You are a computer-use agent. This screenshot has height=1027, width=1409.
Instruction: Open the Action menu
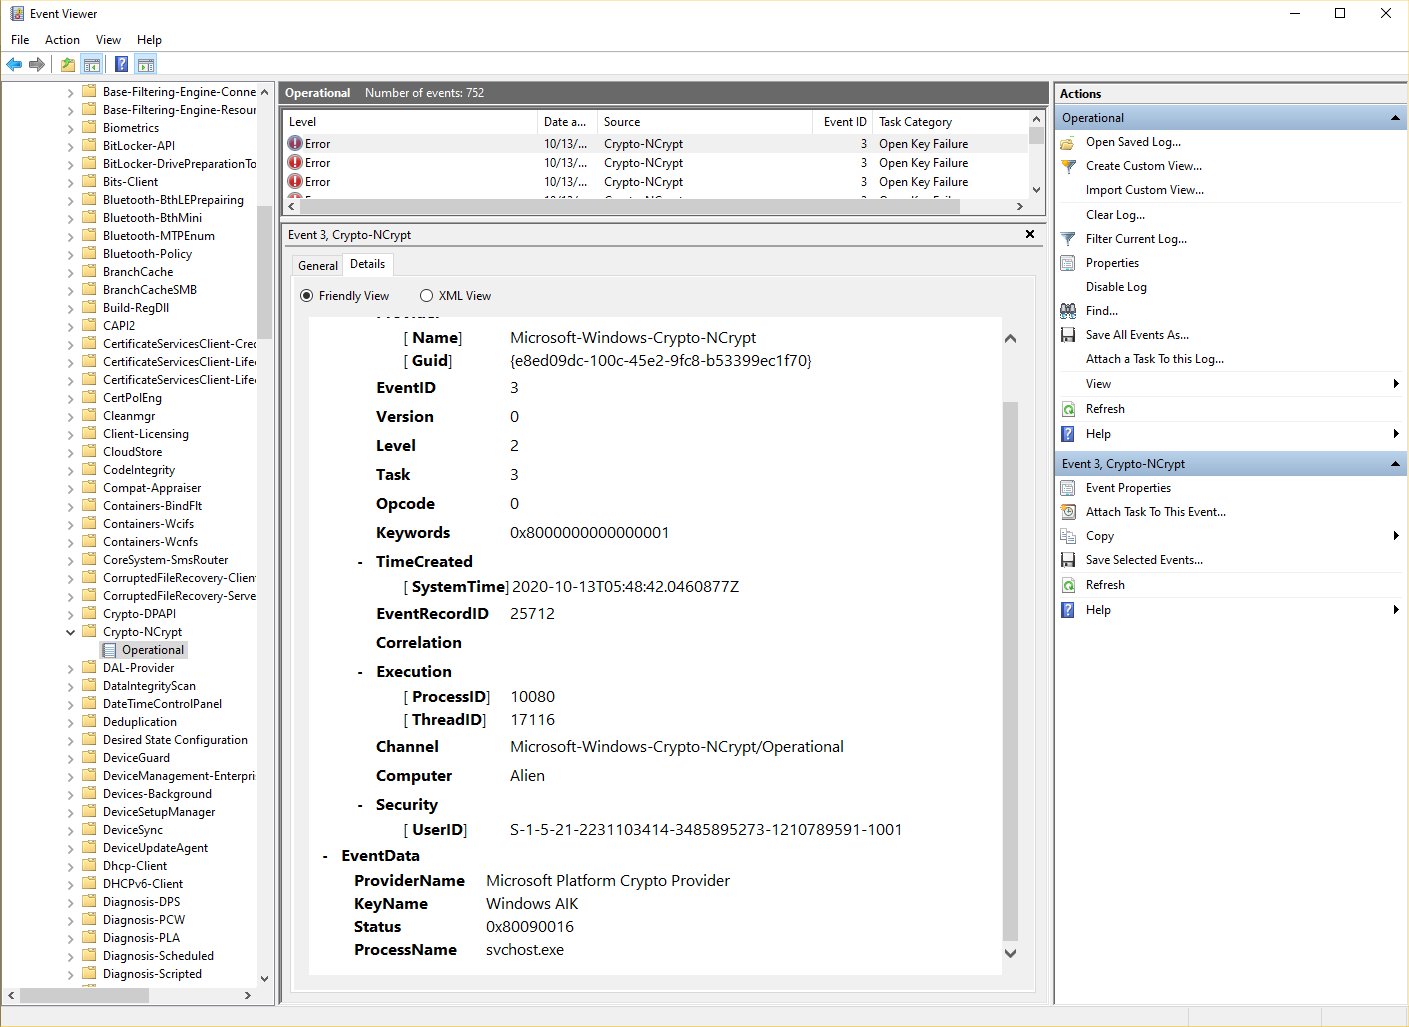click(x=62, y=39)
